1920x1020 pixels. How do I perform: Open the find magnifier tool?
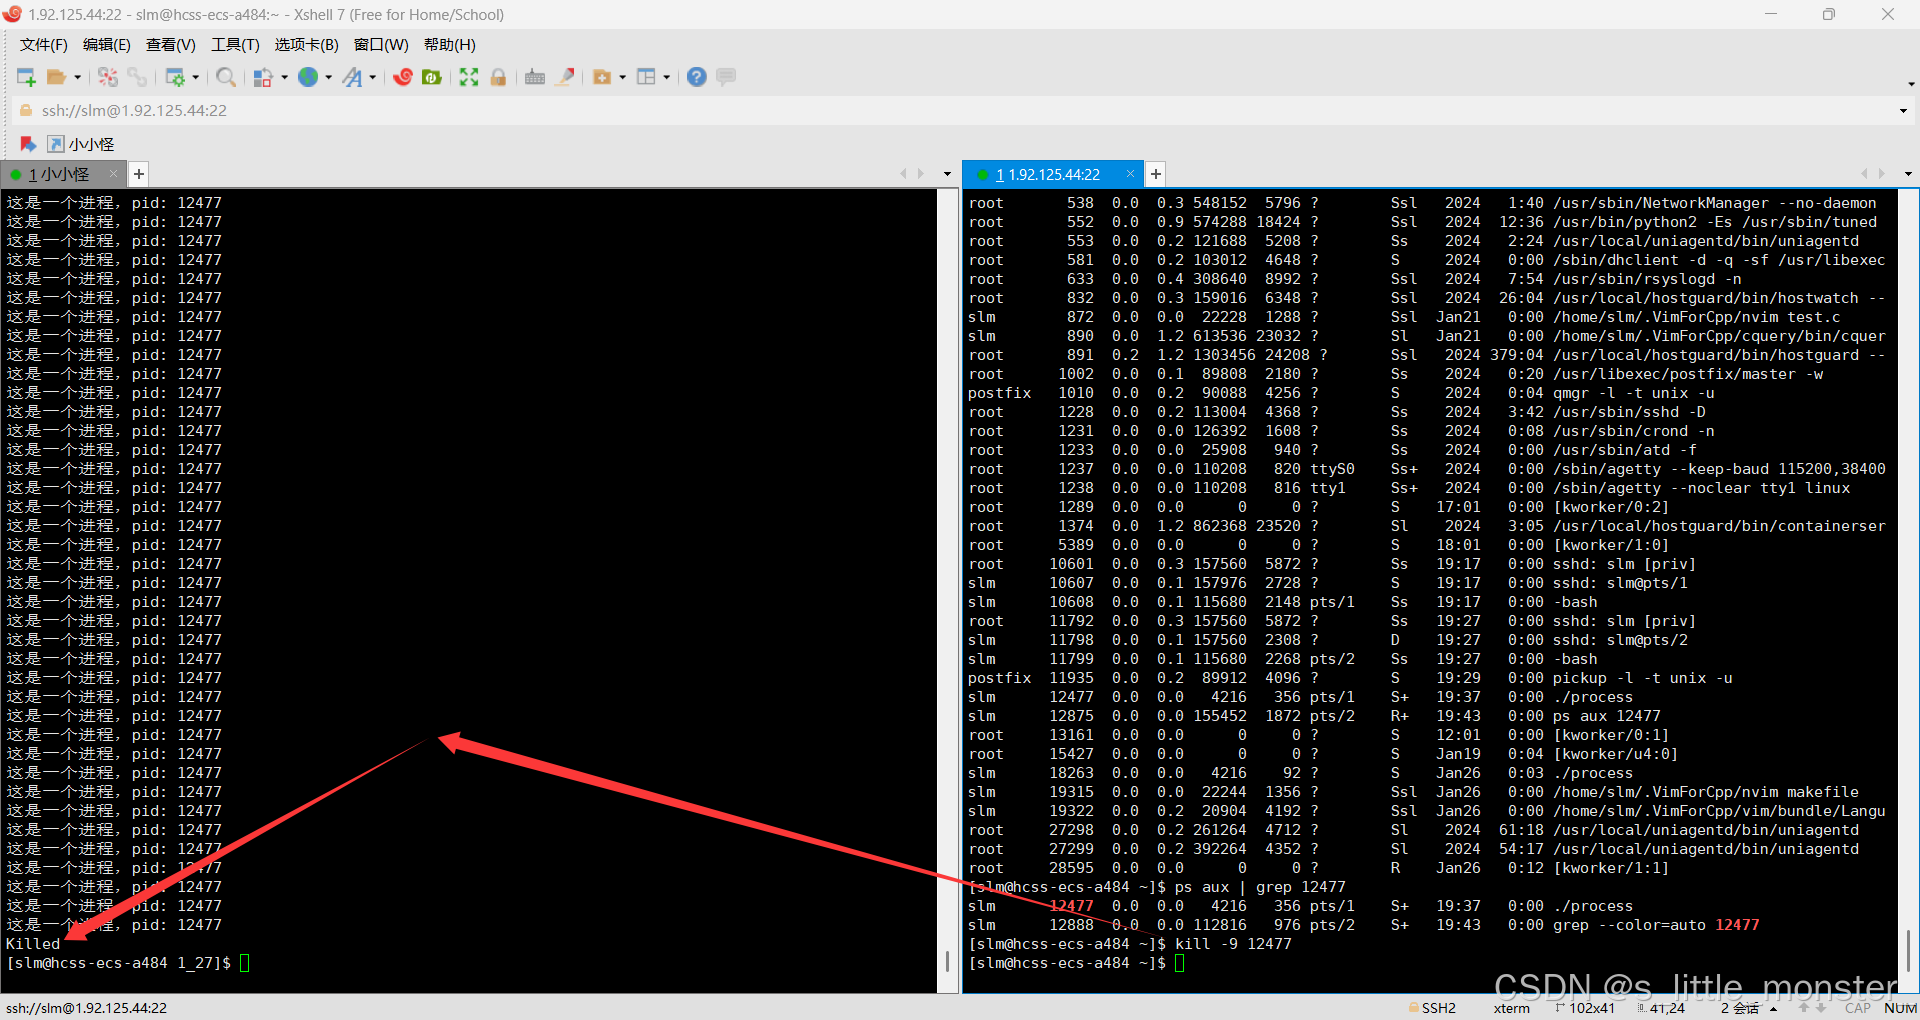tap(226, 77)
